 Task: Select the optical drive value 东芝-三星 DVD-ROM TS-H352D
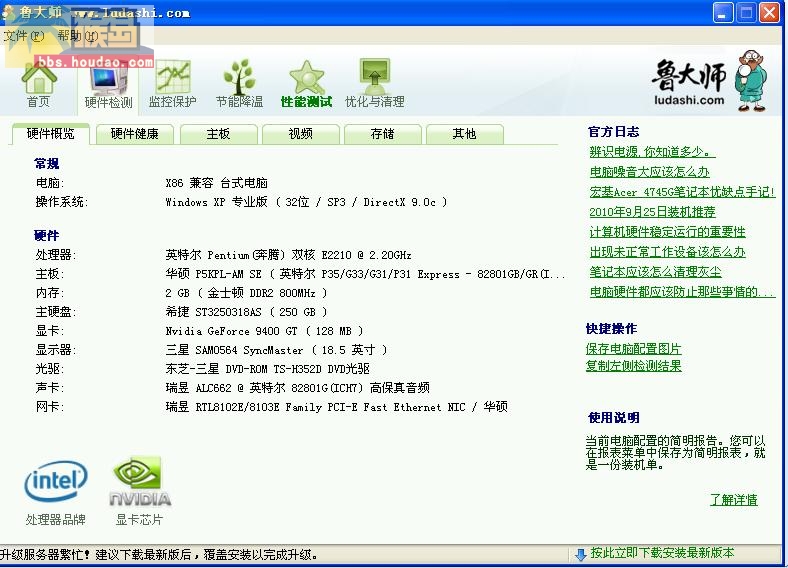pyautogui.click(x=267, y=369)
